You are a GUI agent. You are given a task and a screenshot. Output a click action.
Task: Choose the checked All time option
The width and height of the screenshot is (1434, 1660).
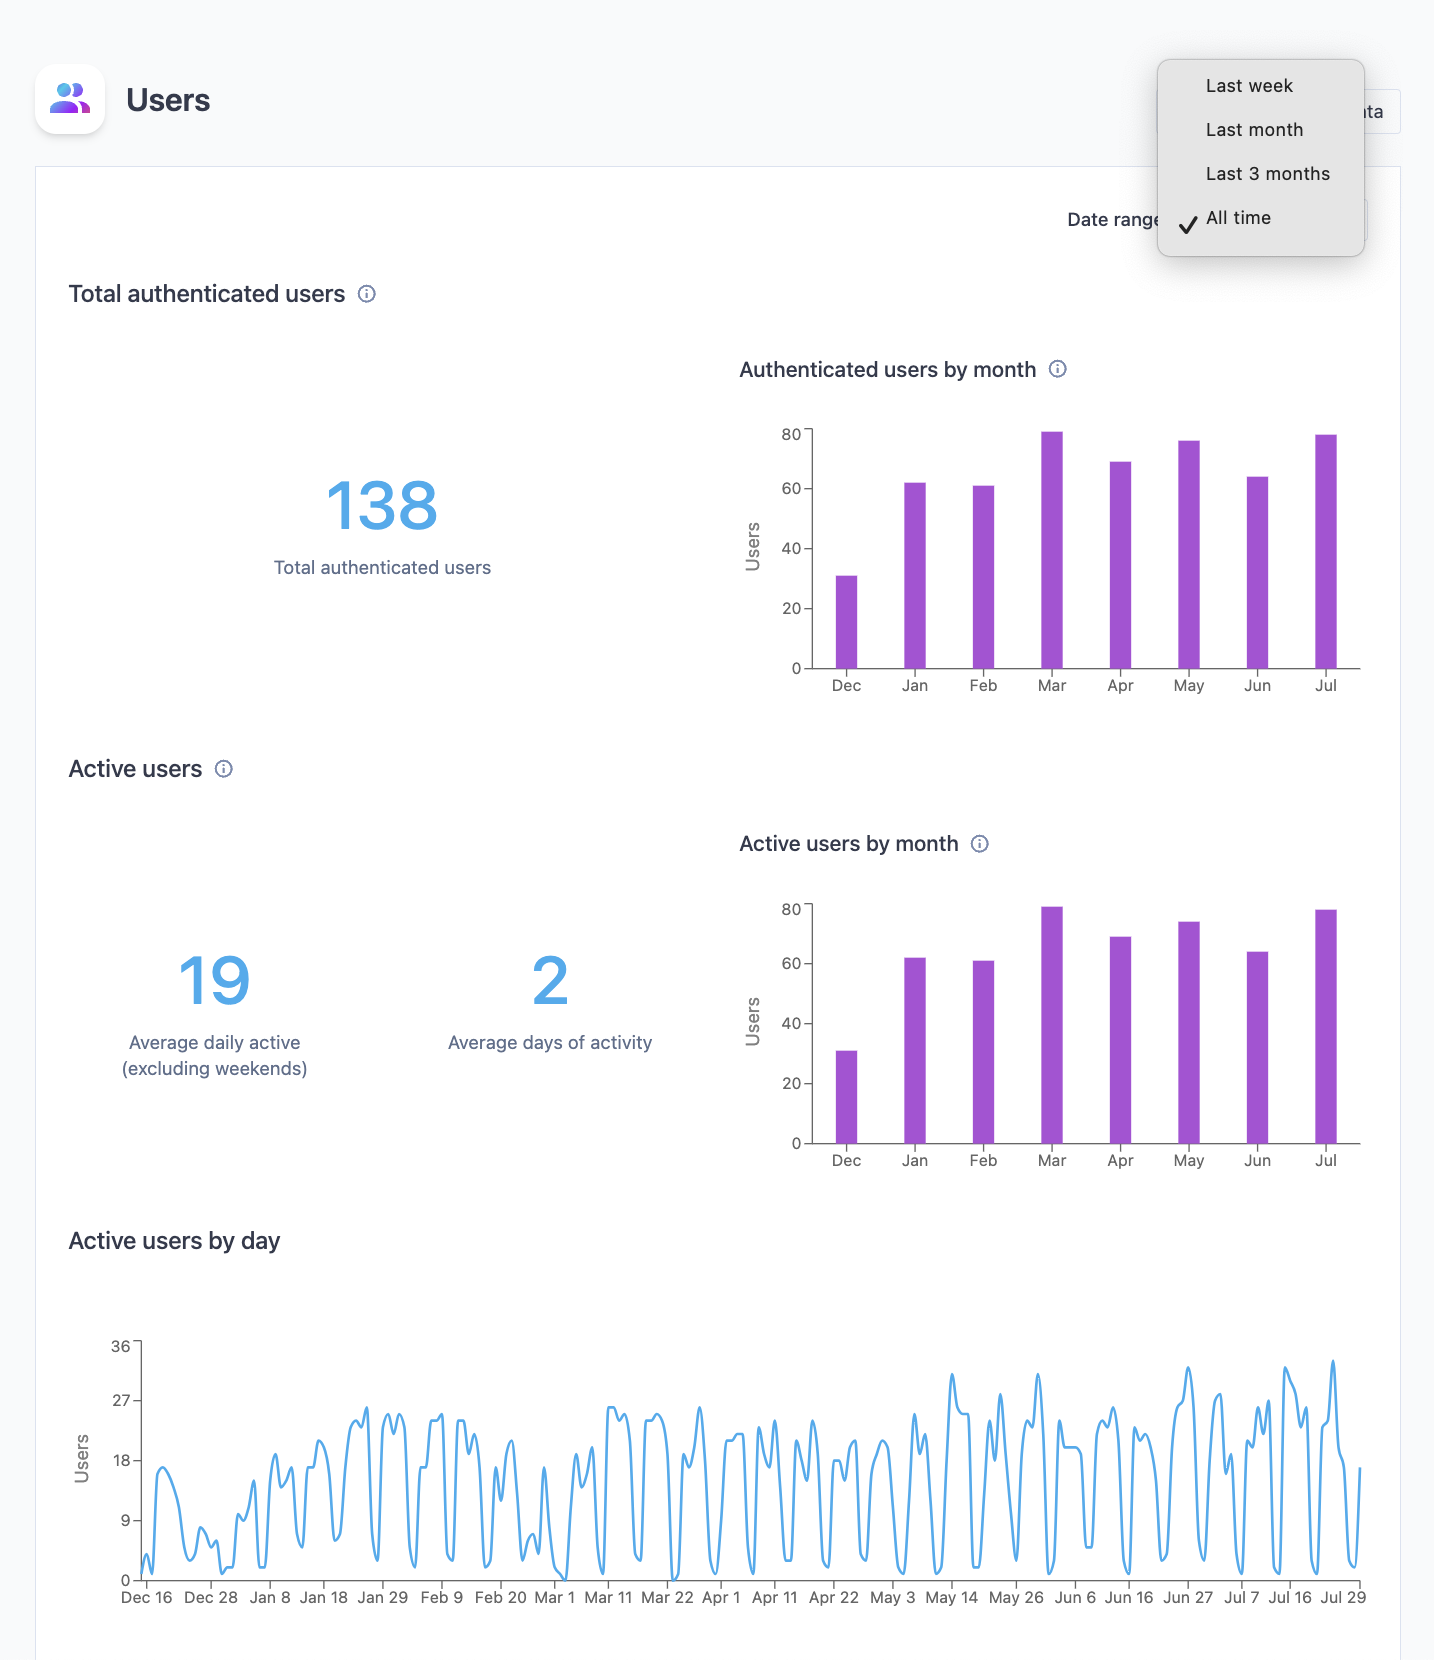point(1261,218)
